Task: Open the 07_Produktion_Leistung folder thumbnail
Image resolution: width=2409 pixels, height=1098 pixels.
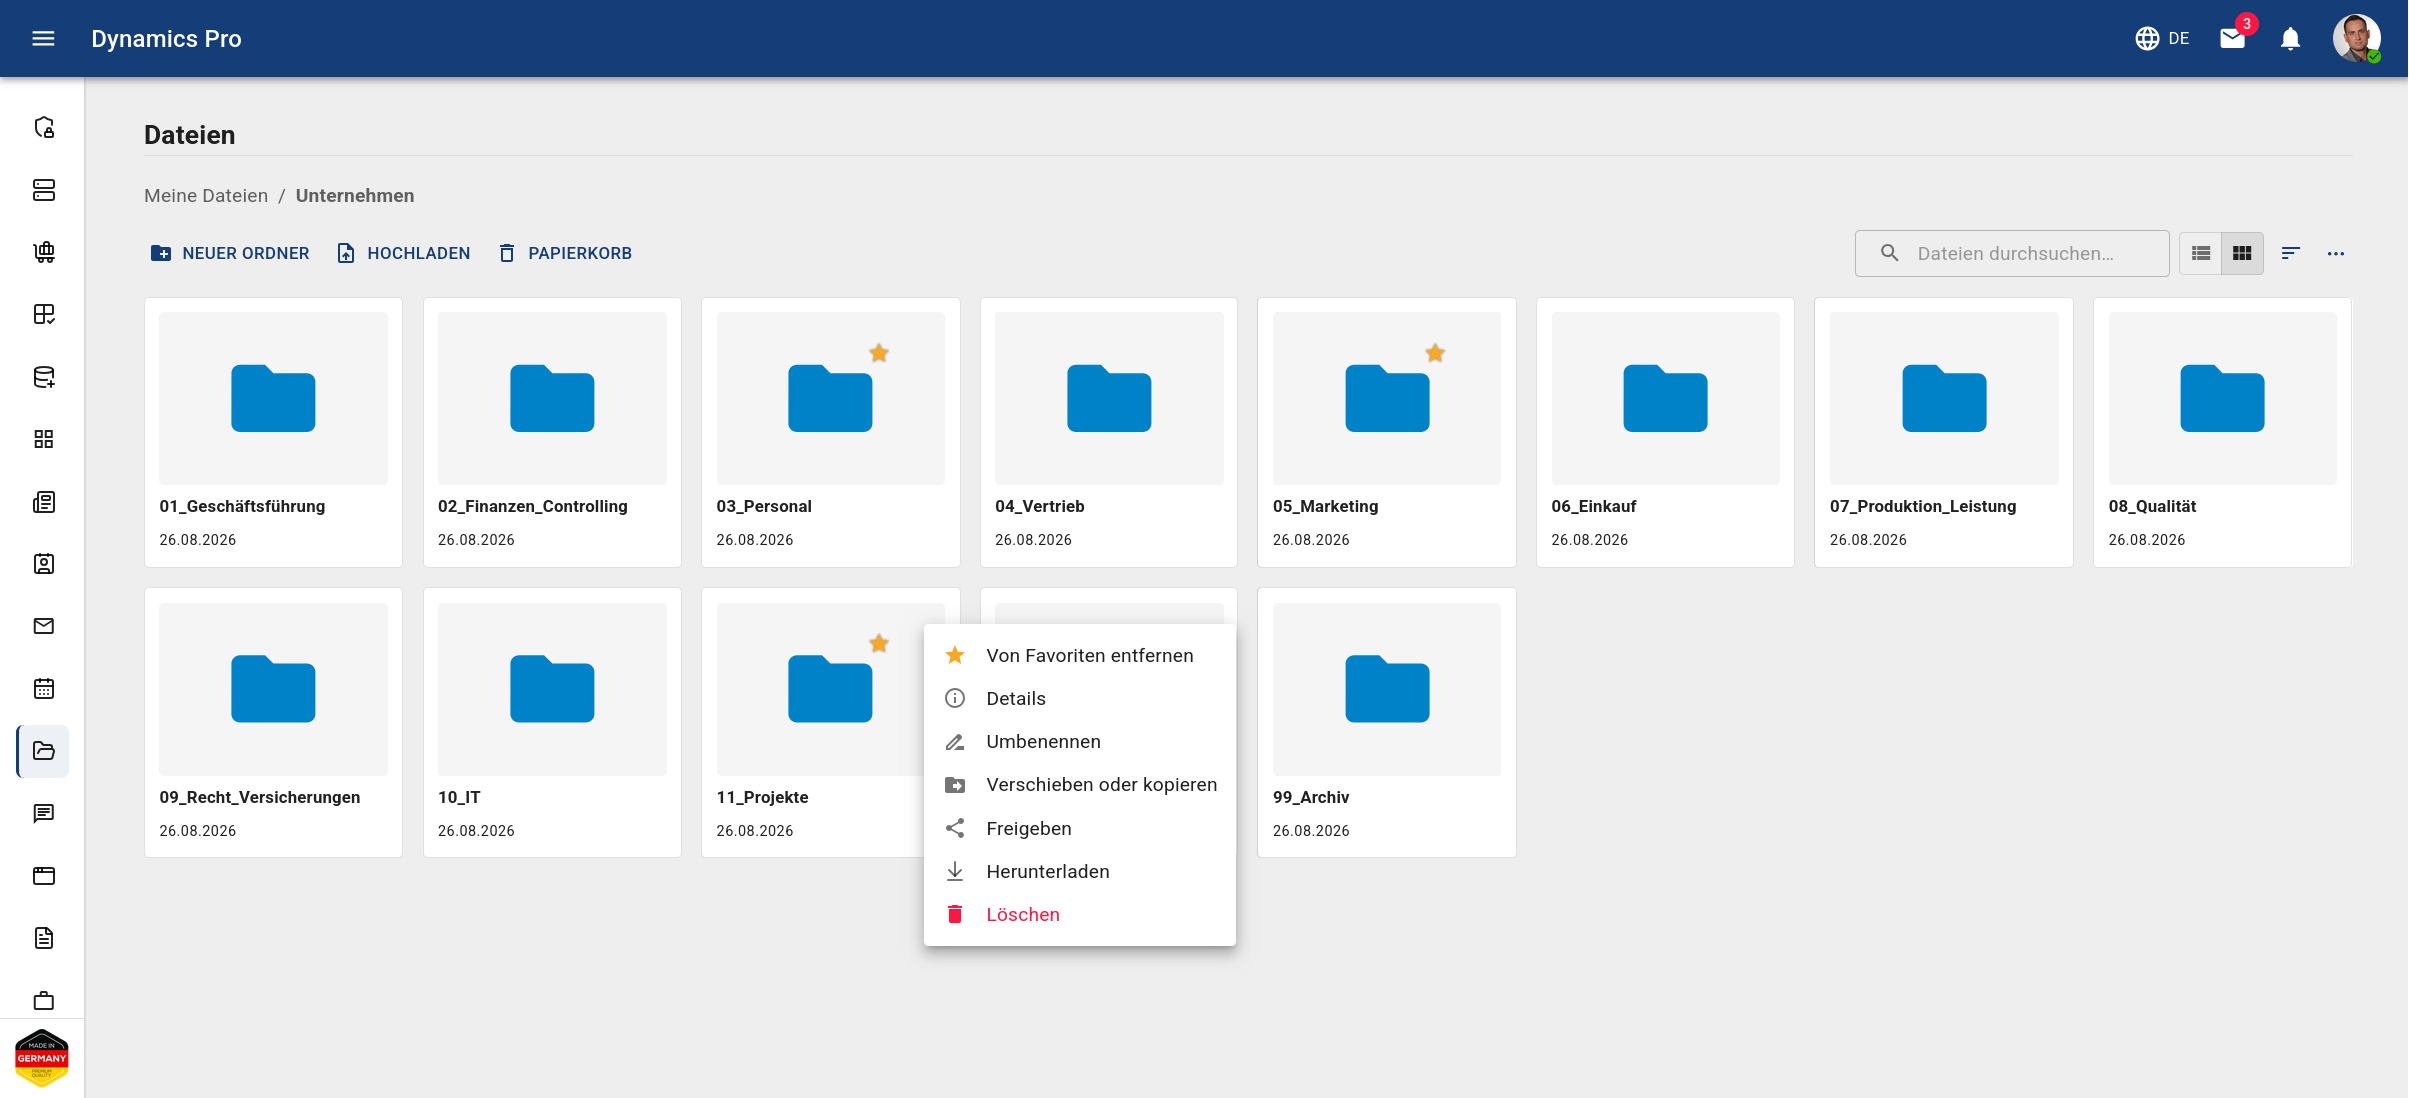Action: coord(1944,398)
